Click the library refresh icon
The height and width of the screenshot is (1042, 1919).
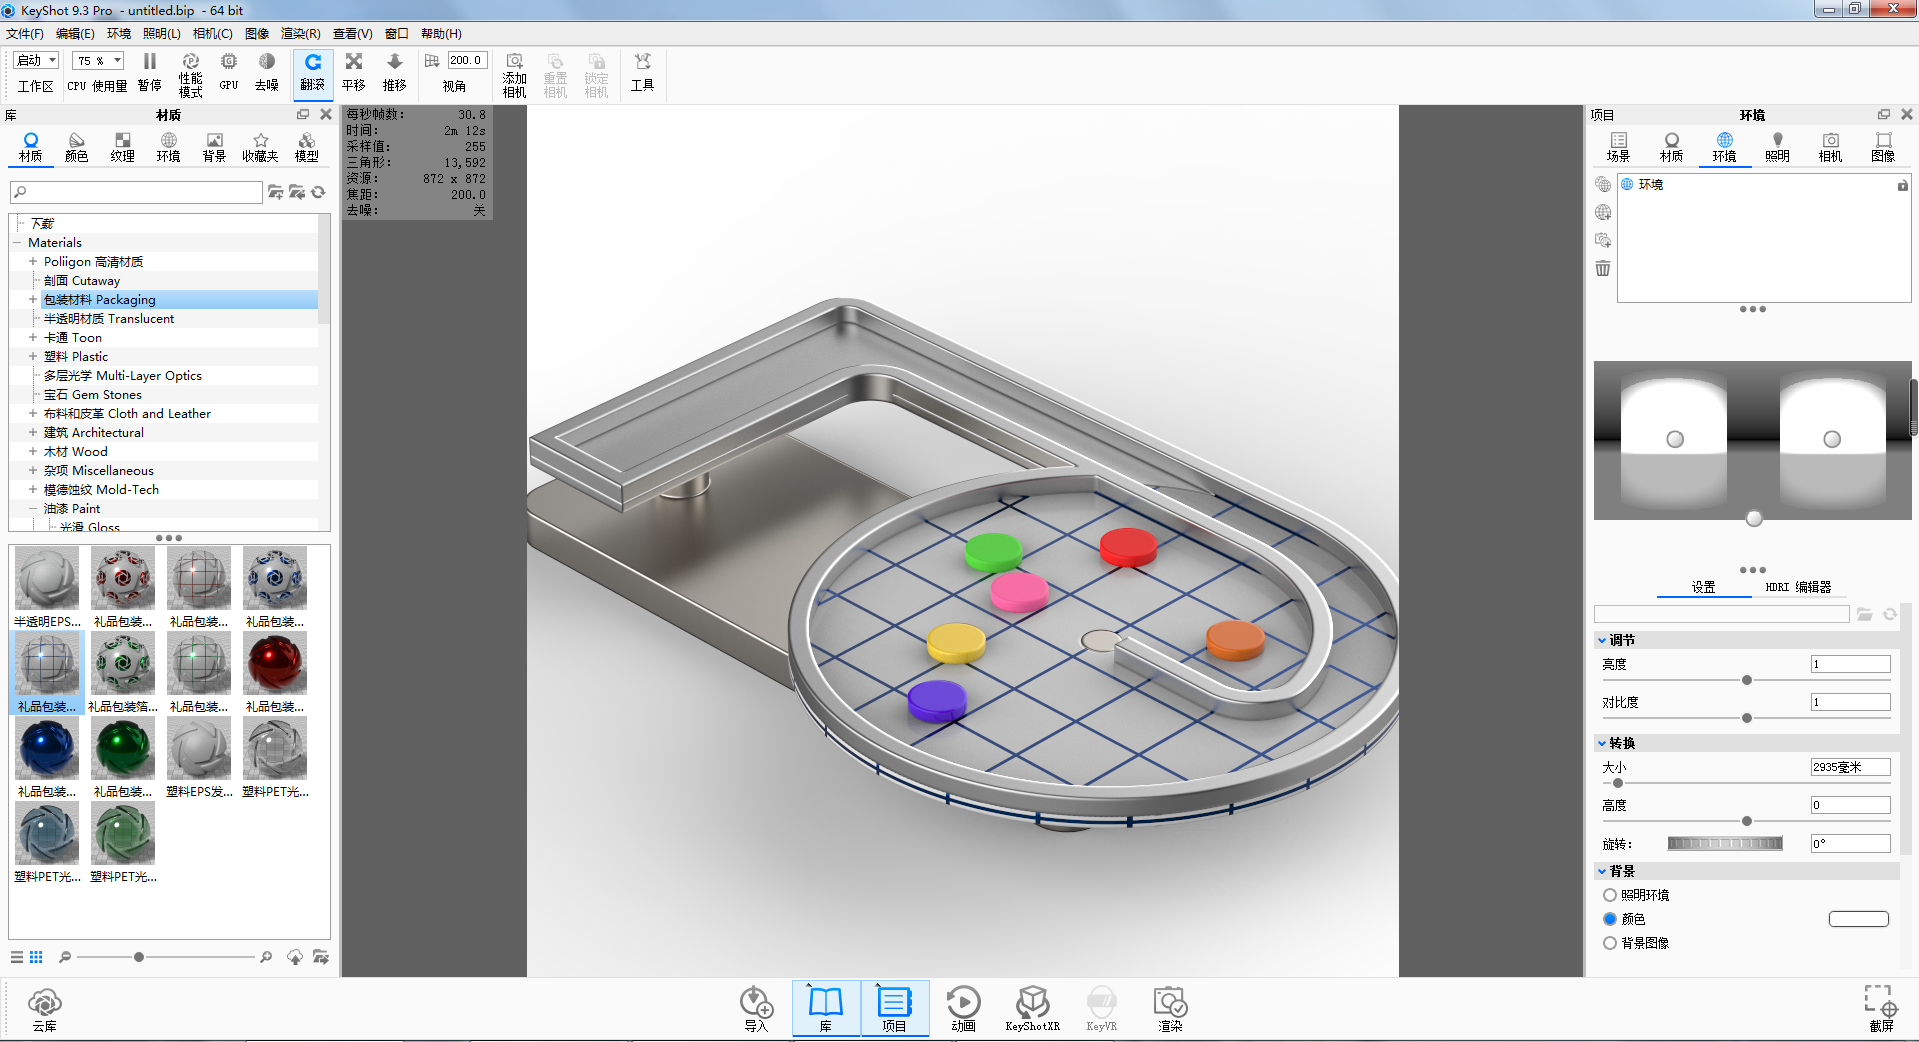(319, 192)
